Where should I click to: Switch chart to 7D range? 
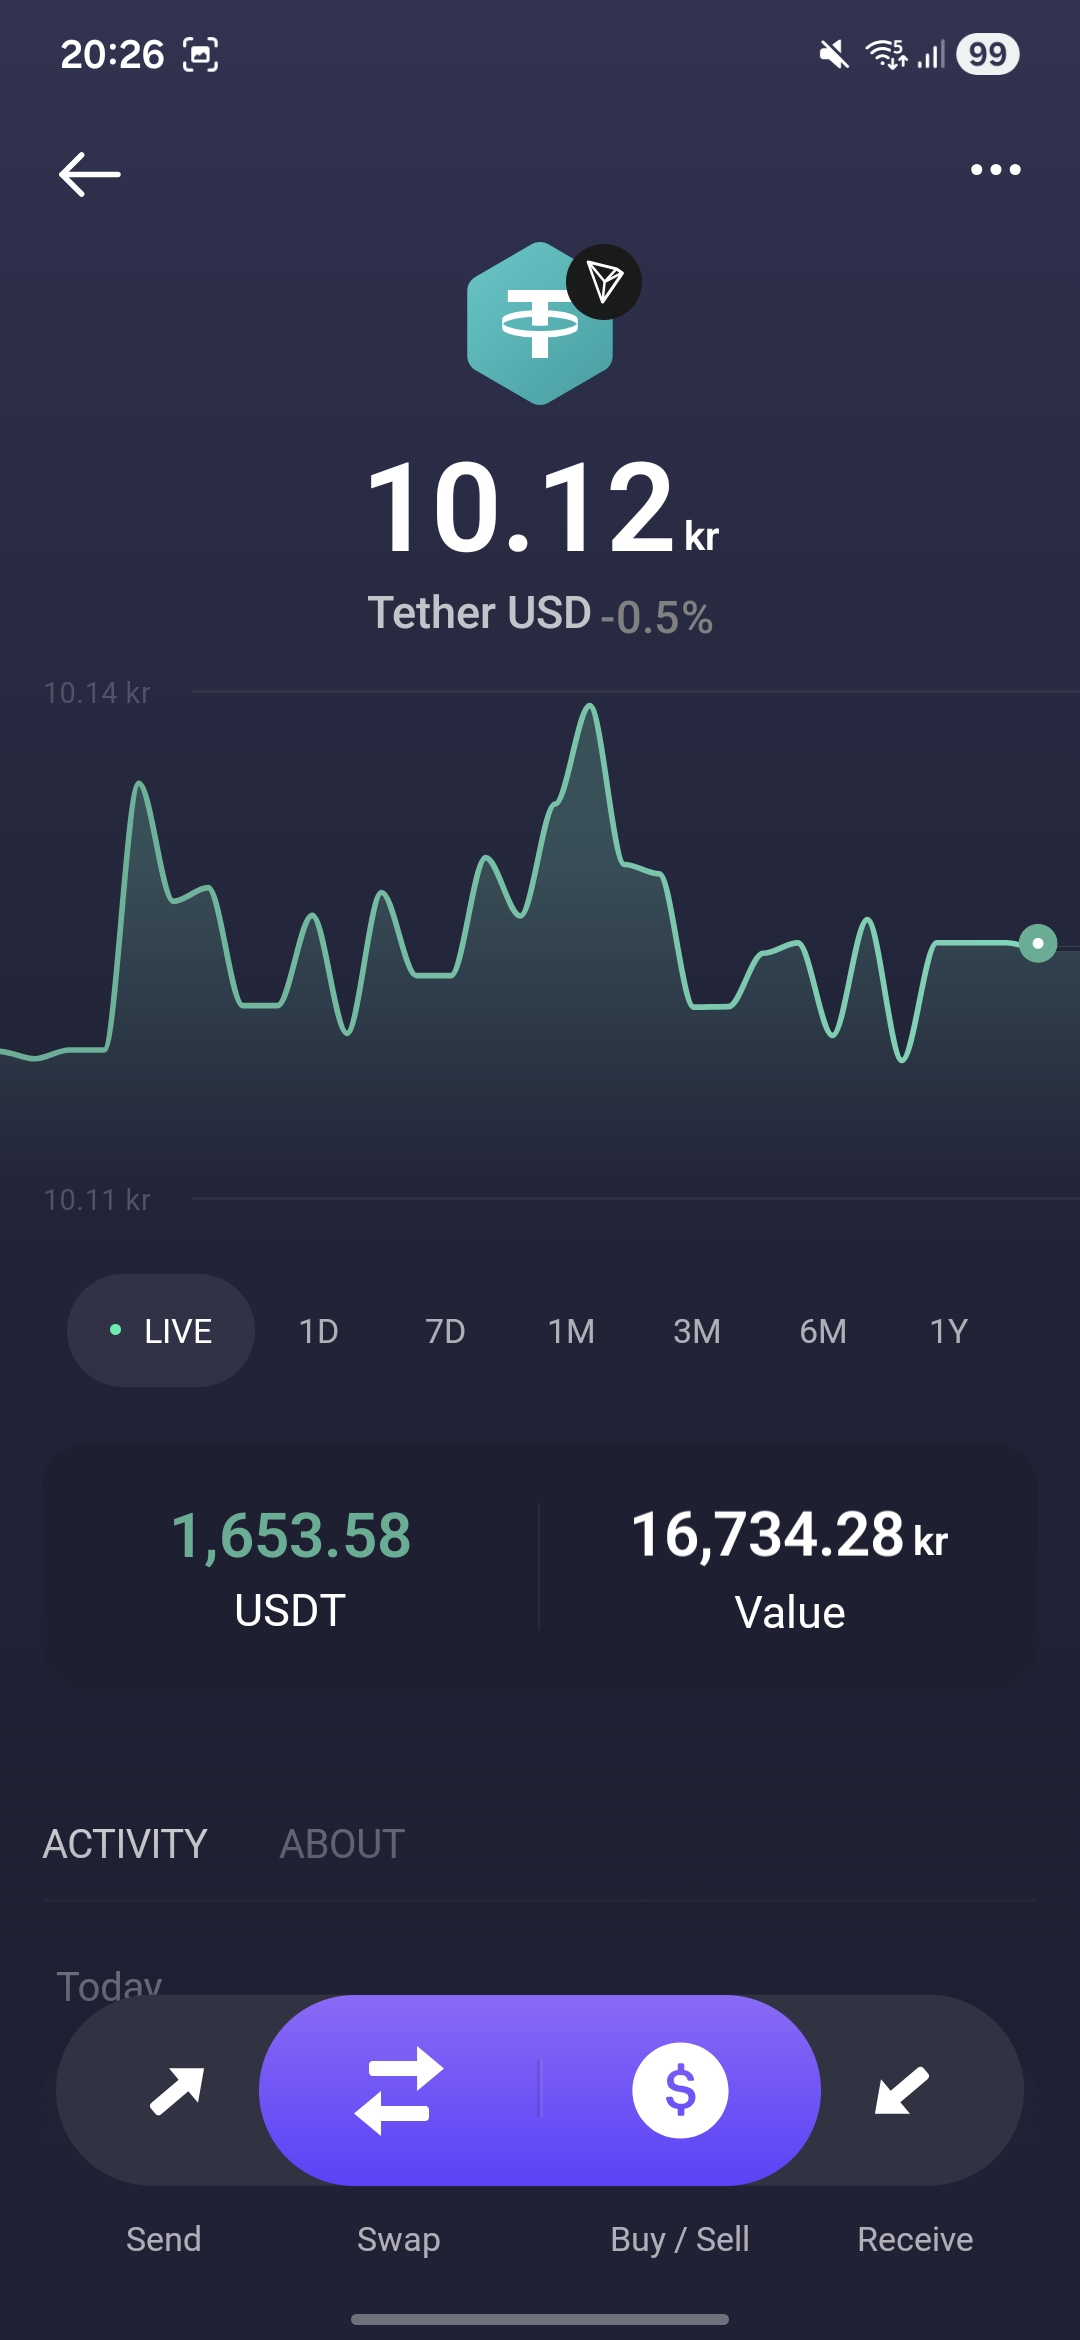click(x=445, y=1331)
